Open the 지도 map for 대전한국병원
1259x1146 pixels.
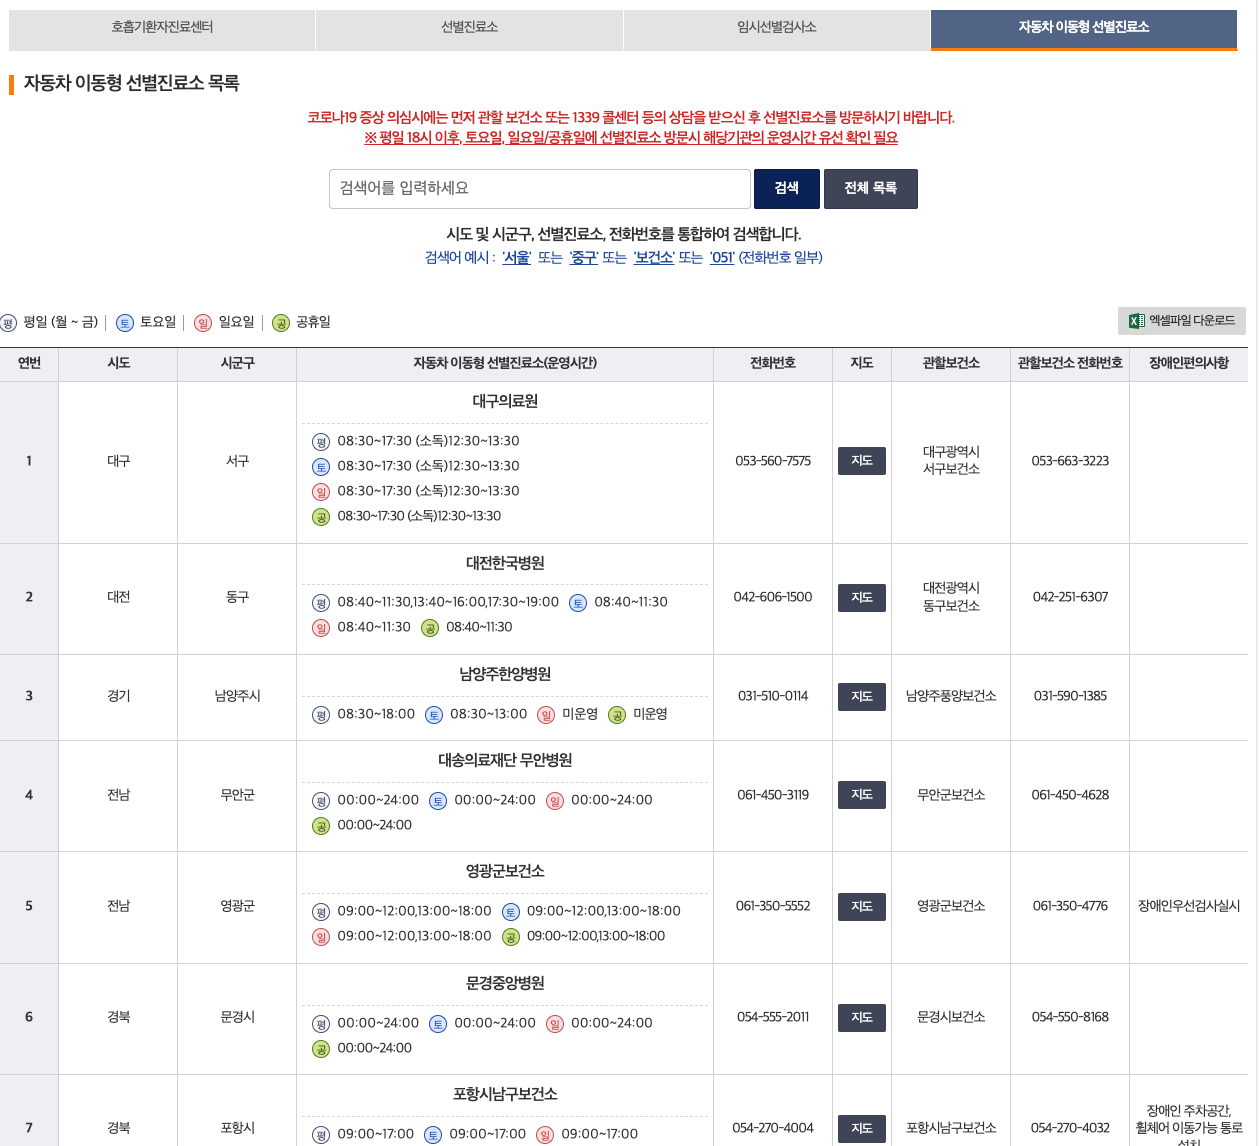(862, 597)
